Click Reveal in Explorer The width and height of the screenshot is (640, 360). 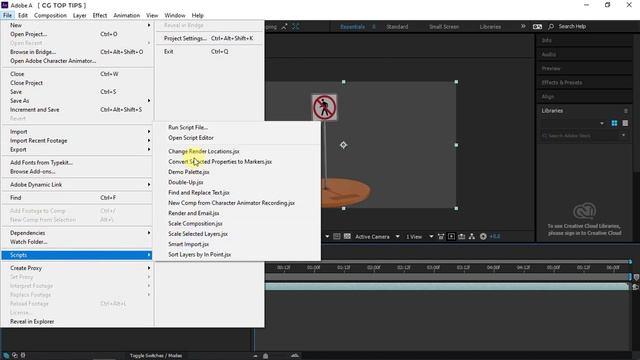coord(77,322)
